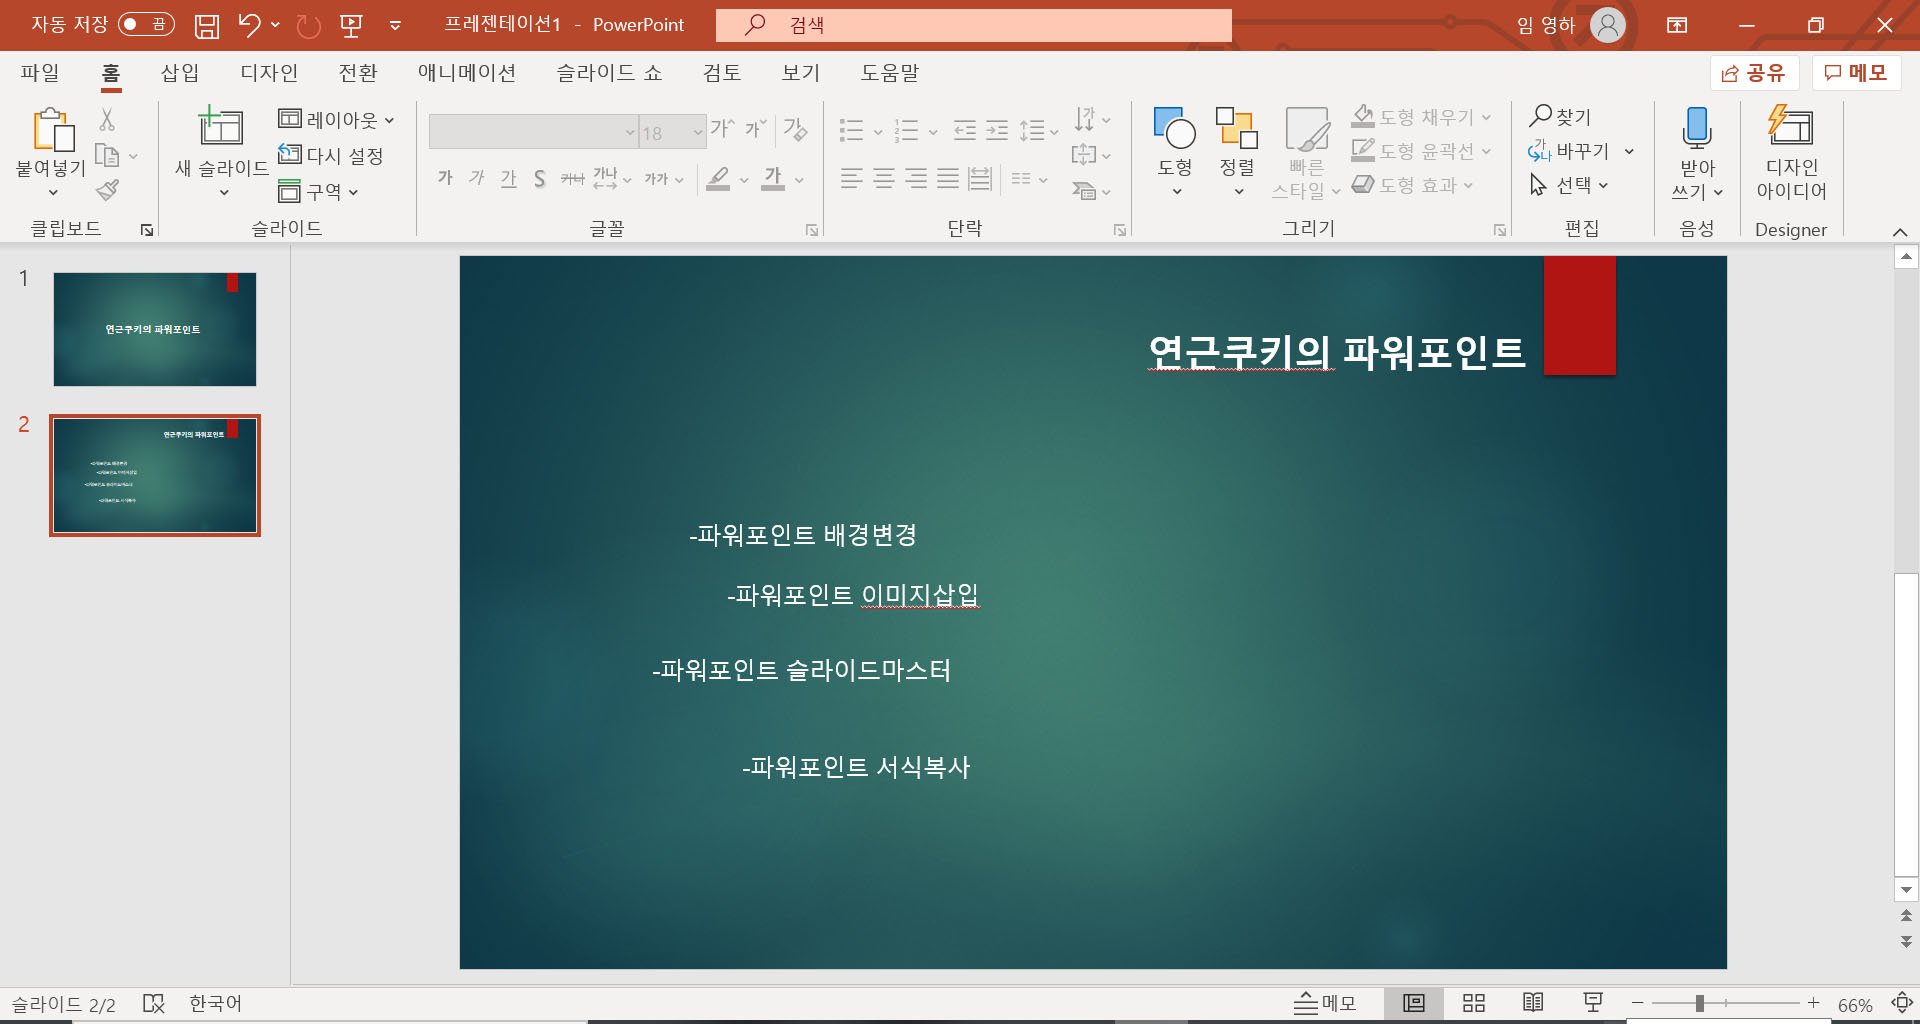Expand the Customize Quick Access Toolbar arrow
1920x1024 pixels.
[x=395, y=25]
